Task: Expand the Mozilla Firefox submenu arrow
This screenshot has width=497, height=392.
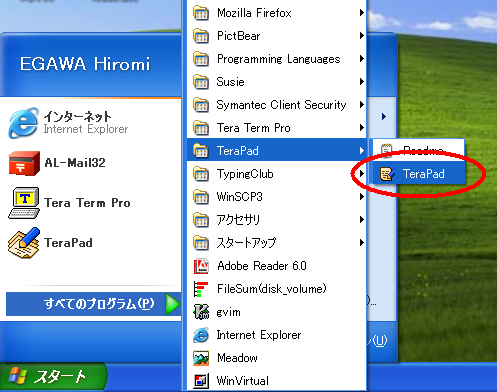Action: [x=362, y=13]
